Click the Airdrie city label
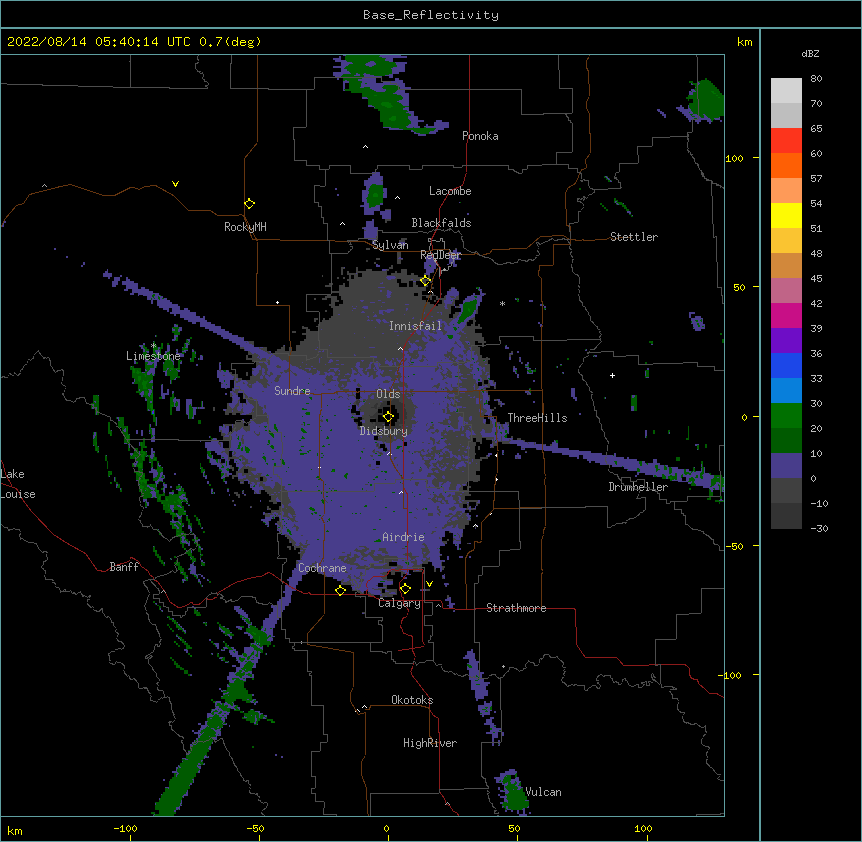The image size is (862, 842). [403, 536]
